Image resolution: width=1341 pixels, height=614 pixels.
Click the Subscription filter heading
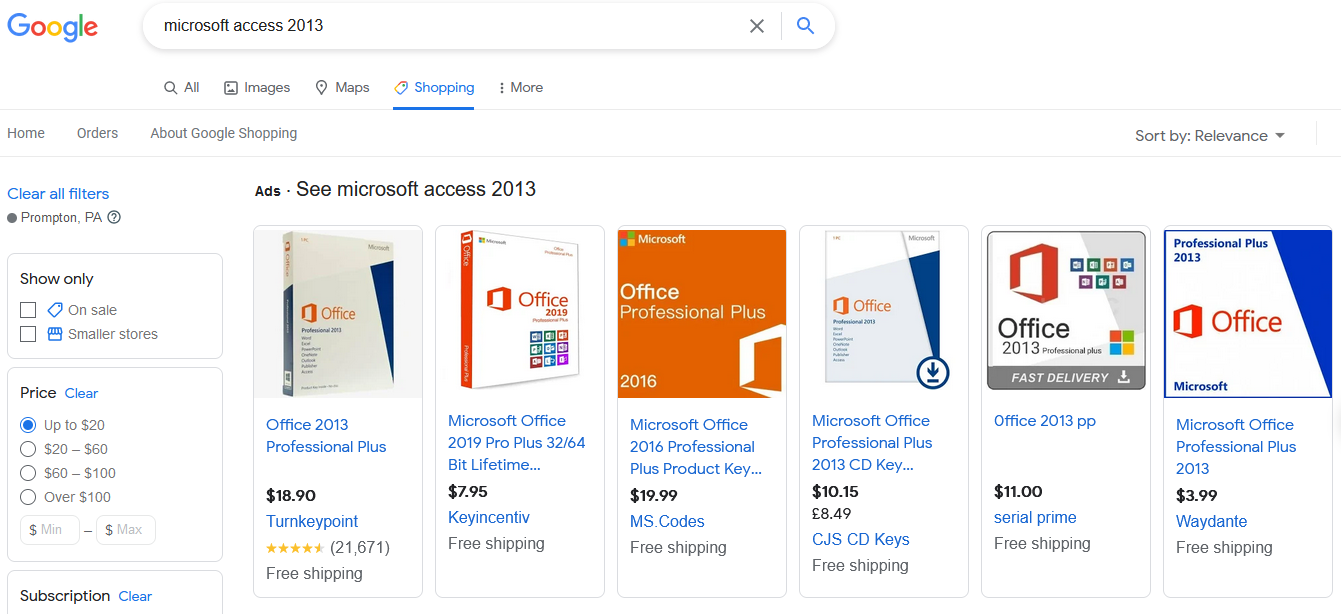pos(65,596)
